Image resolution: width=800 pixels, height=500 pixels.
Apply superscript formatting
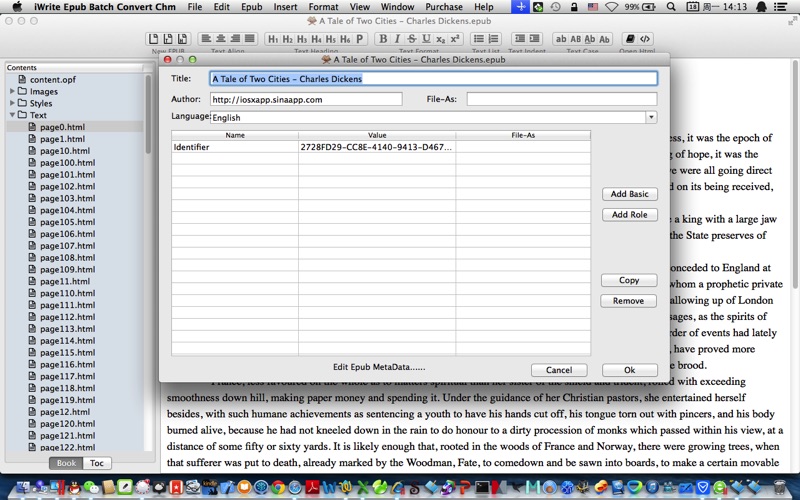click(x=455, y=39)
